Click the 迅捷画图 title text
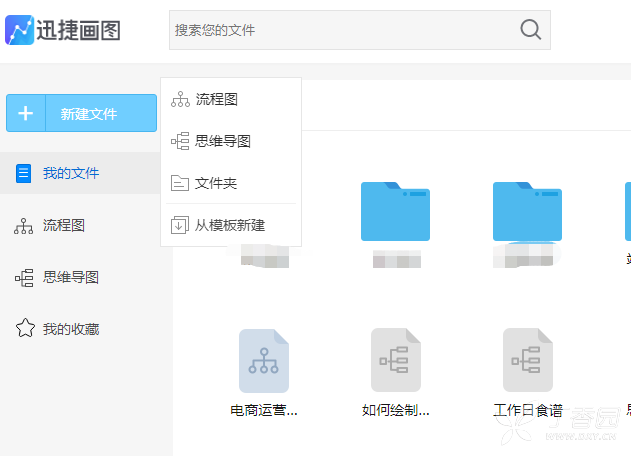Screen dimensions: 631x456 pos(78,30)
